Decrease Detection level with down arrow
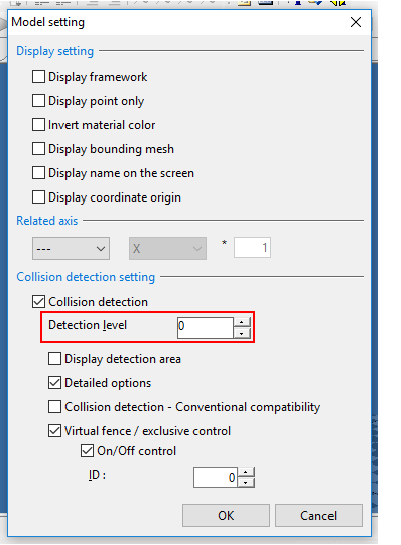 coord(242,333)
